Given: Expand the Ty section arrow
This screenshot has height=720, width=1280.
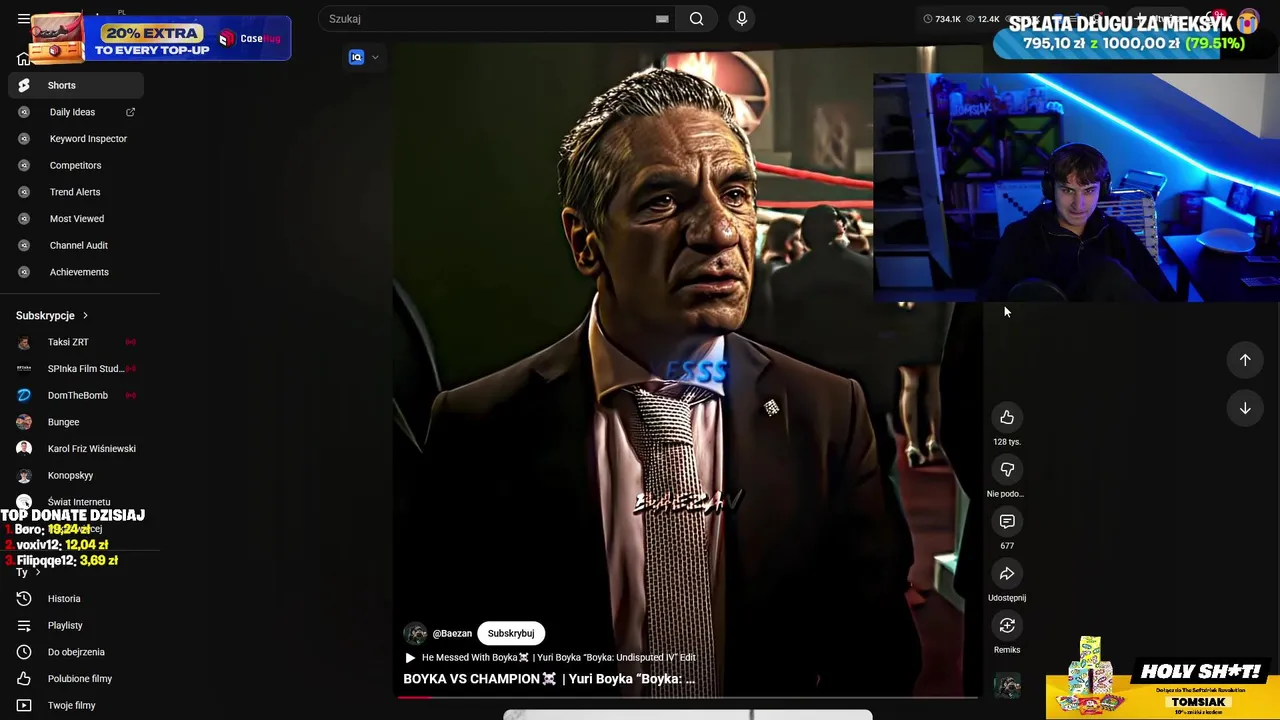Looking at the screenshot, I should point(38,573).
